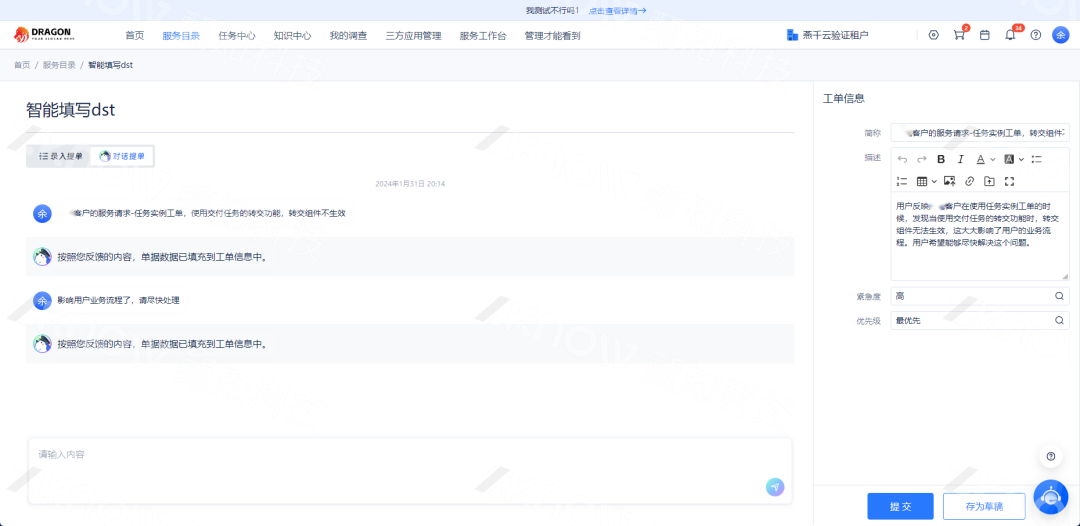Screen dimensions: 1080x526
Task: Expand the font color dropdown arrow
Action: [x=993, y=160]
